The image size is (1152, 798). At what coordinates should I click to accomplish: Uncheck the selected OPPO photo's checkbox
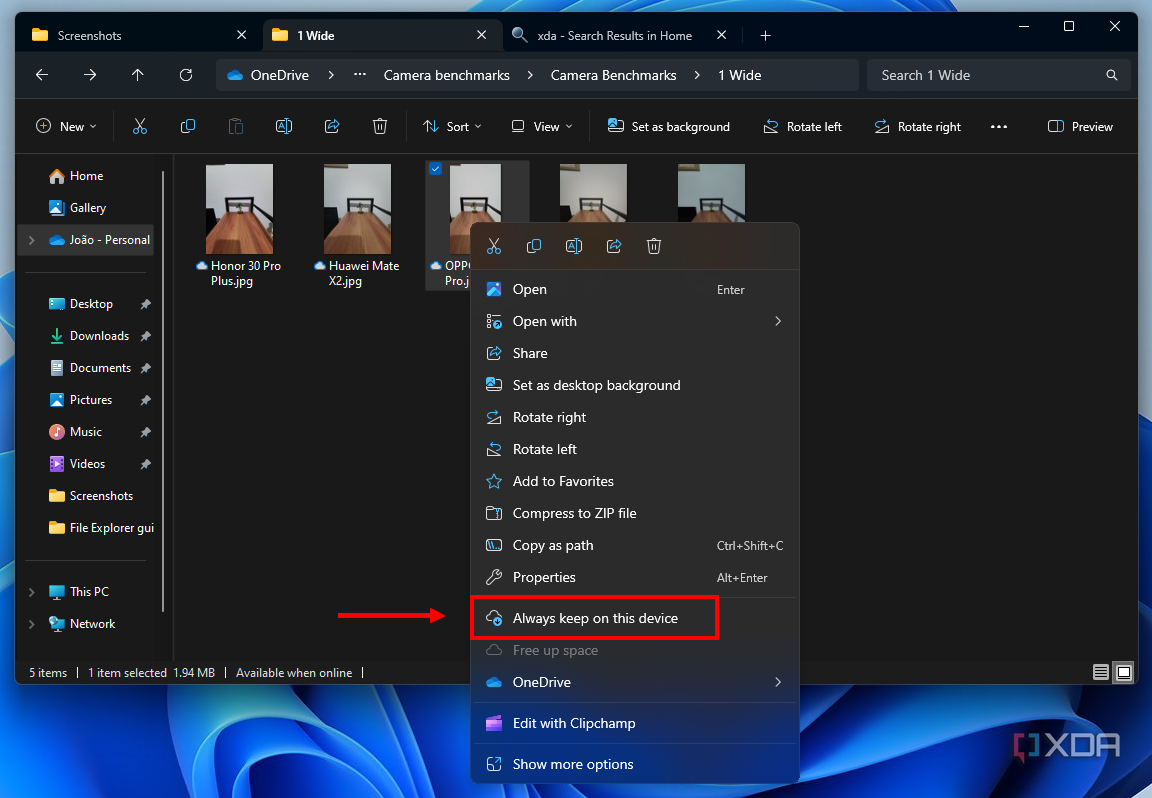point(435,168)
